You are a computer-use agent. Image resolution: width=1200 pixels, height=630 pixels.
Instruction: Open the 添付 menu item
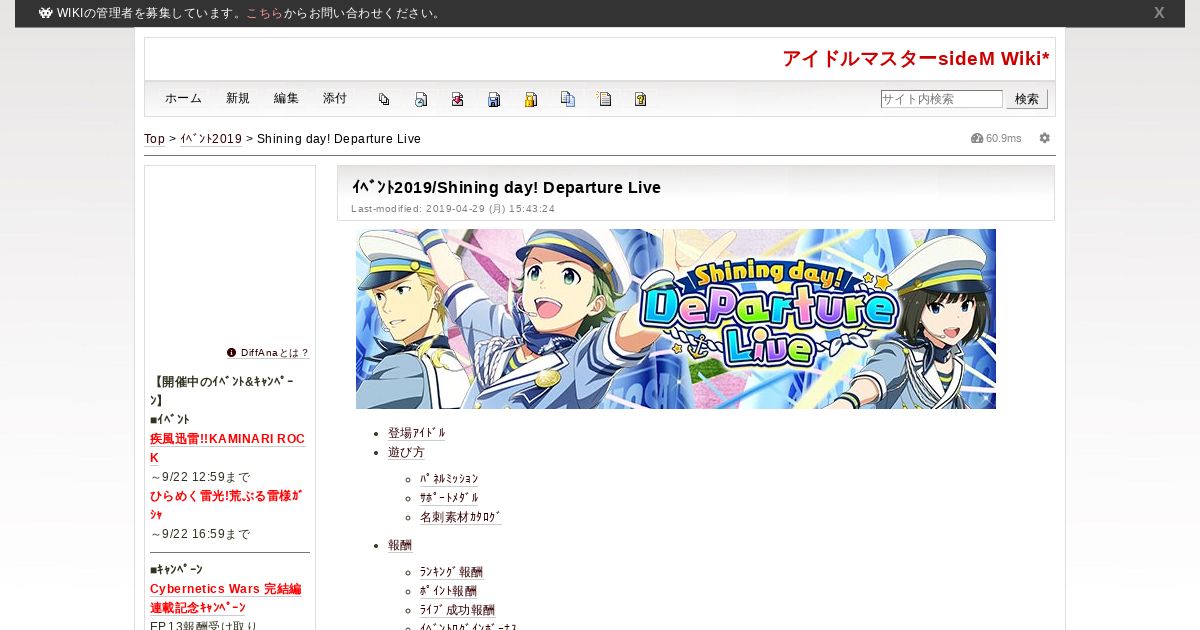[x=335, y=98]
